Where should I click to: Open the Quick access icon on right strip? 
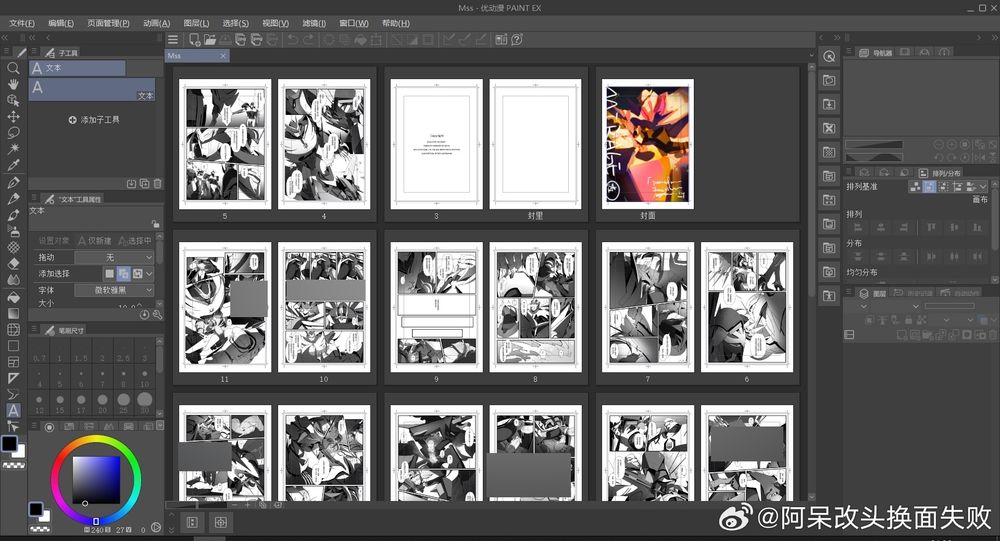coord(829,56)
